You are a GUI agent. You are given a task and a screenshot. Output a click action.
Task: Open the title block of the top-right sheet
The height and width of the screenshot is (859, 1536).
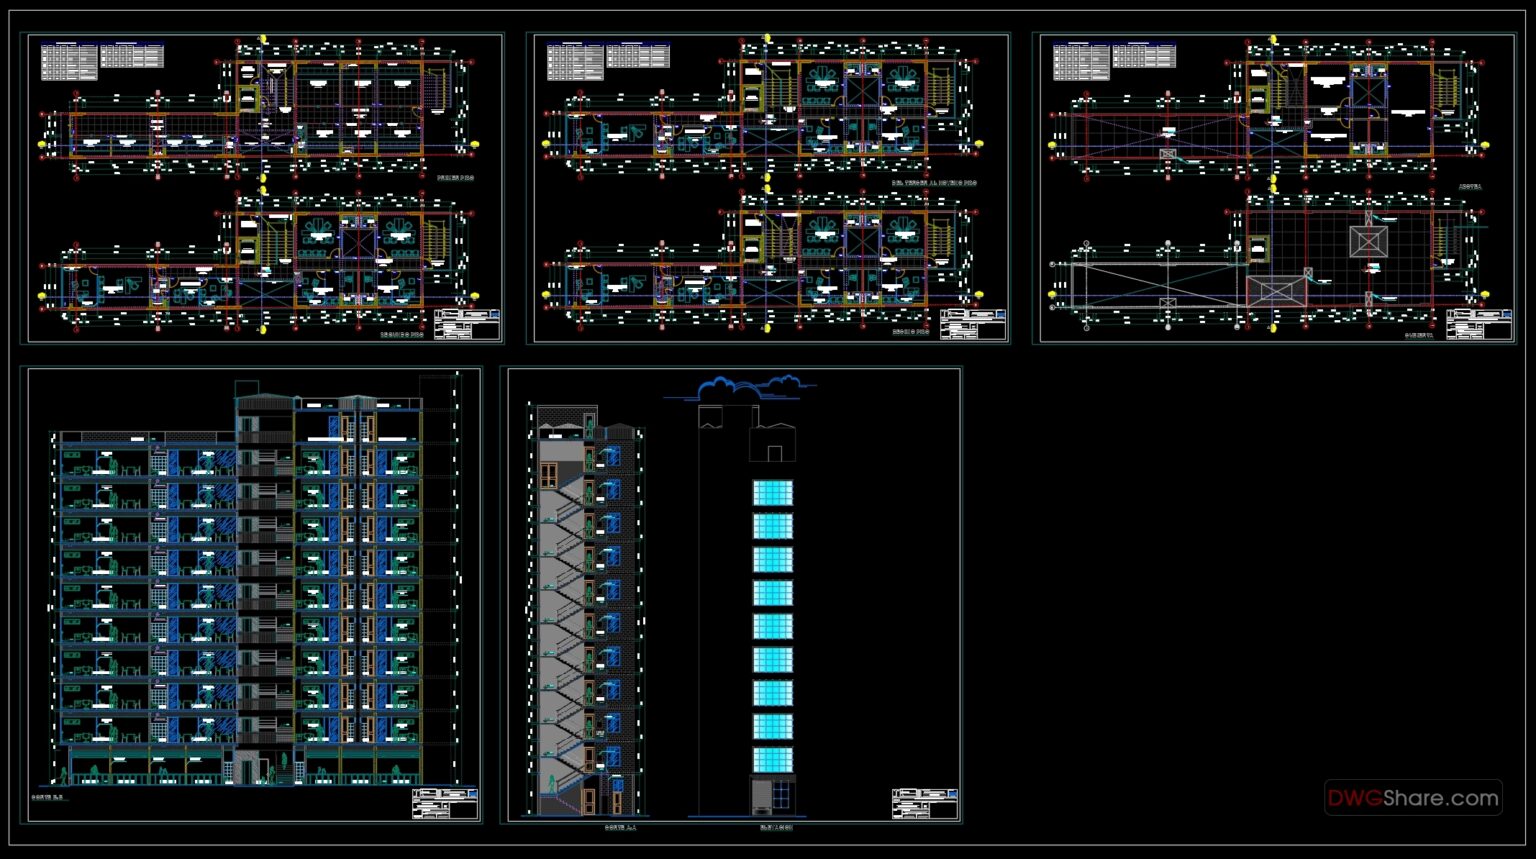(x=1479, y=325)
